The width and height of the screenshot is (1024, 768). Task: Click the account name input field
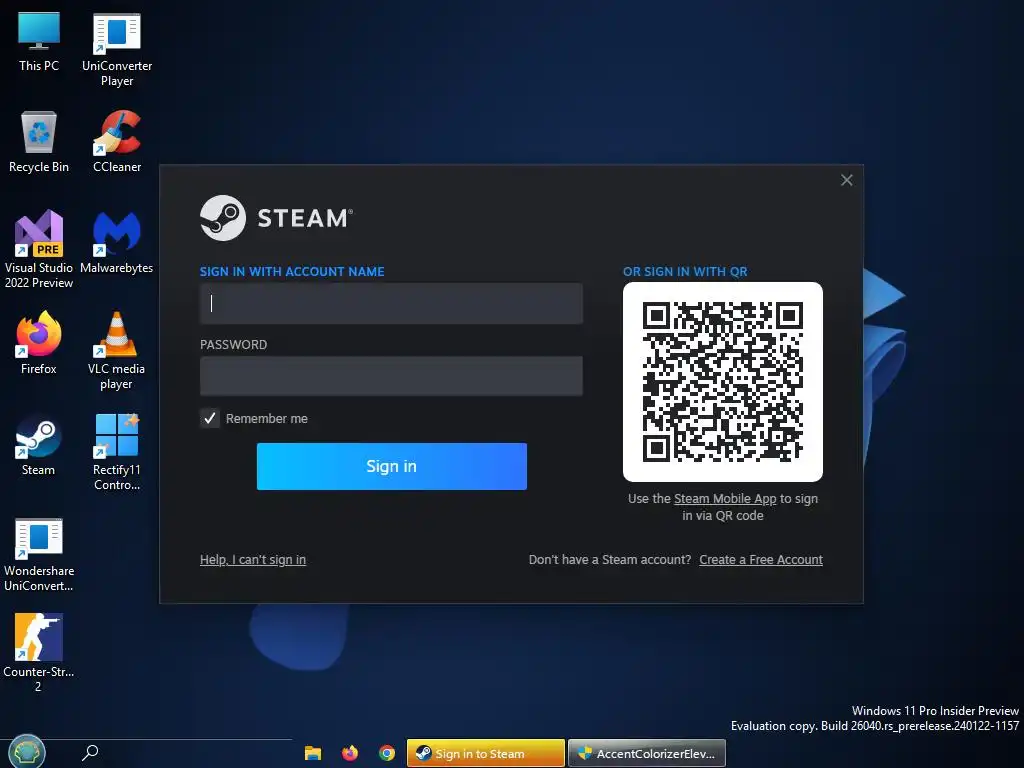point(391,303)
